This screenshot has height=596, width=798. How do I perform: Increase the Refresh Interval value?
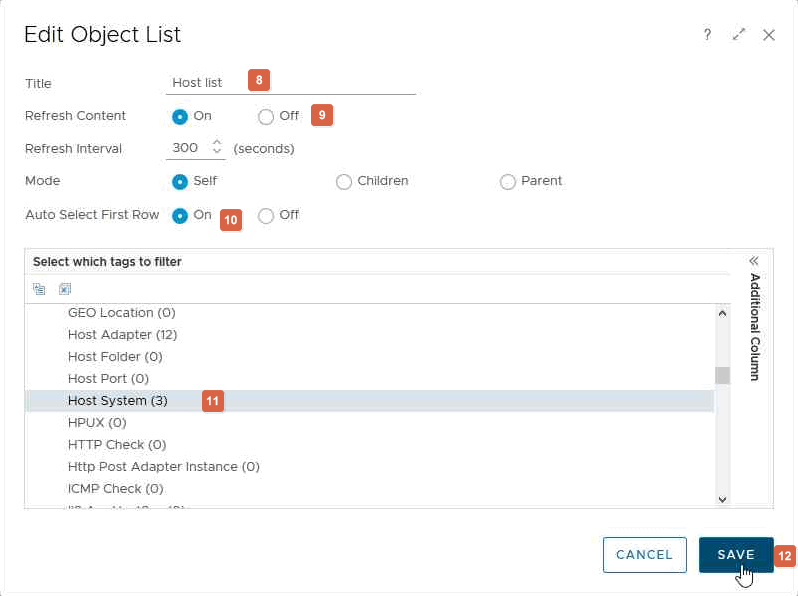click(217, 142)
